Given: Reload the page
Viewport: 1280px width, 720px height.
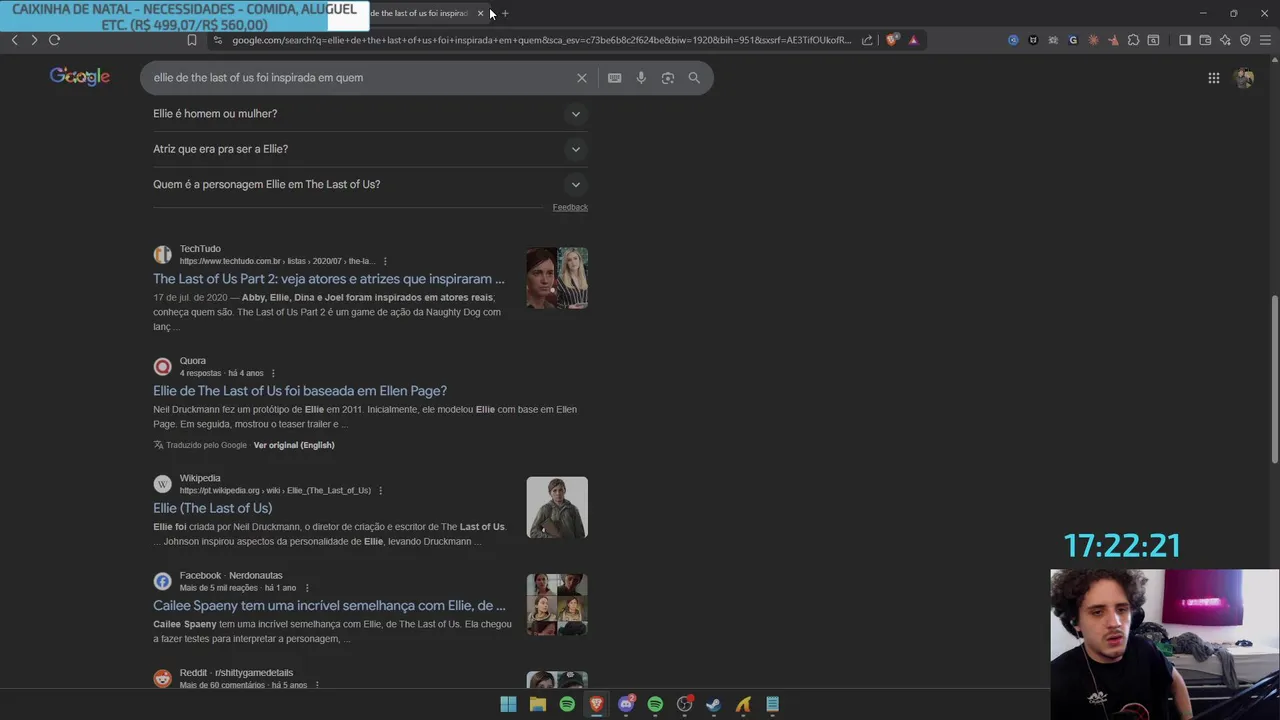Looking at the screenshot, I should [x=54, y=40].
